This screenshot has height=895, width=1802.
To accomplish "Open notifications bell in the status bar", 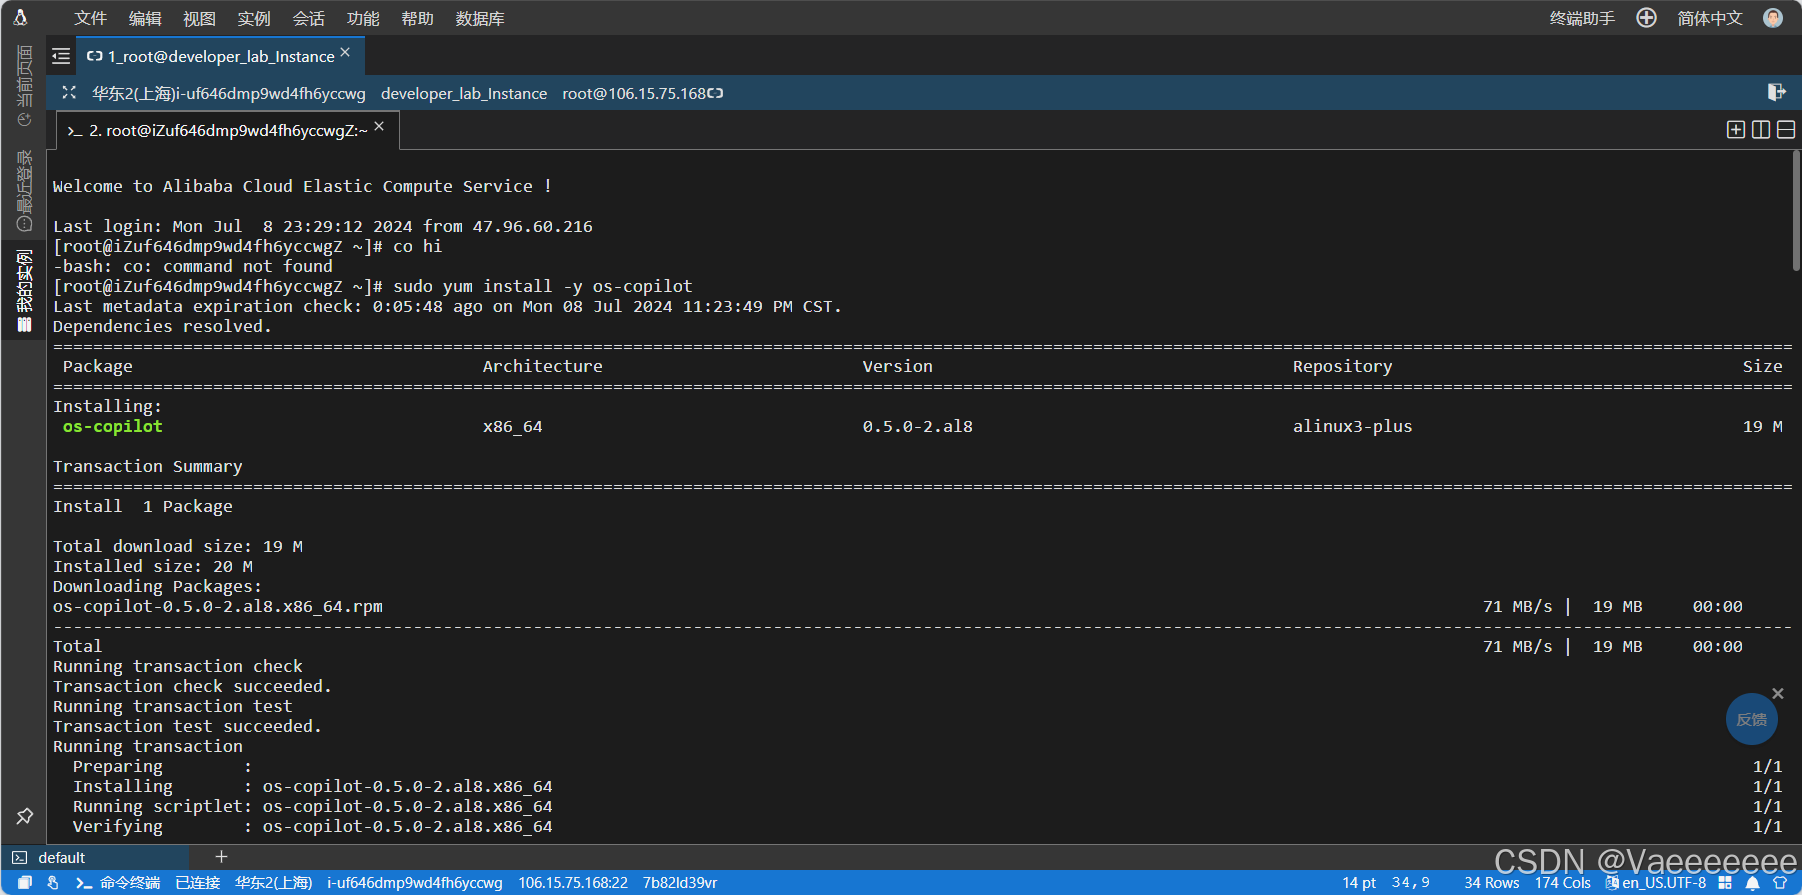I will click(x=1752, y=882).
